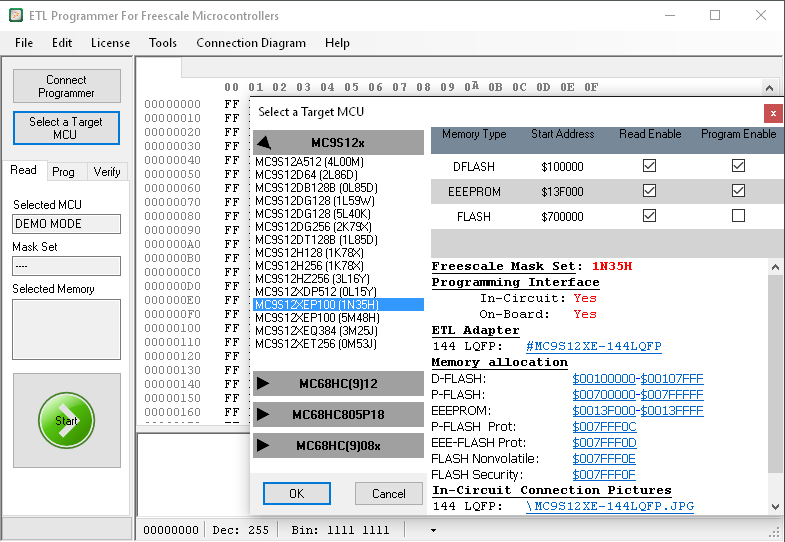Screen dimensions: 785x542
Task: Uncheck Read Enable for EEEPROM
Action: (x=649, y=191)
